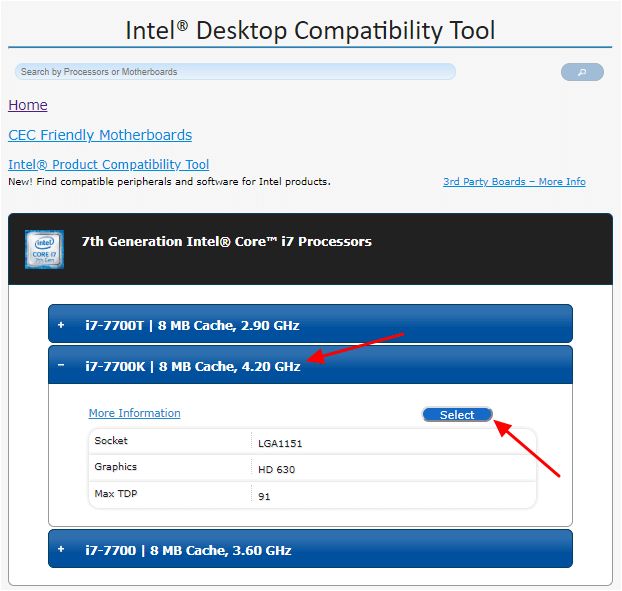Screen dimensions: 622x591
Task: Click the Intel Core i7 badge icon
Action: coord(44,249)
